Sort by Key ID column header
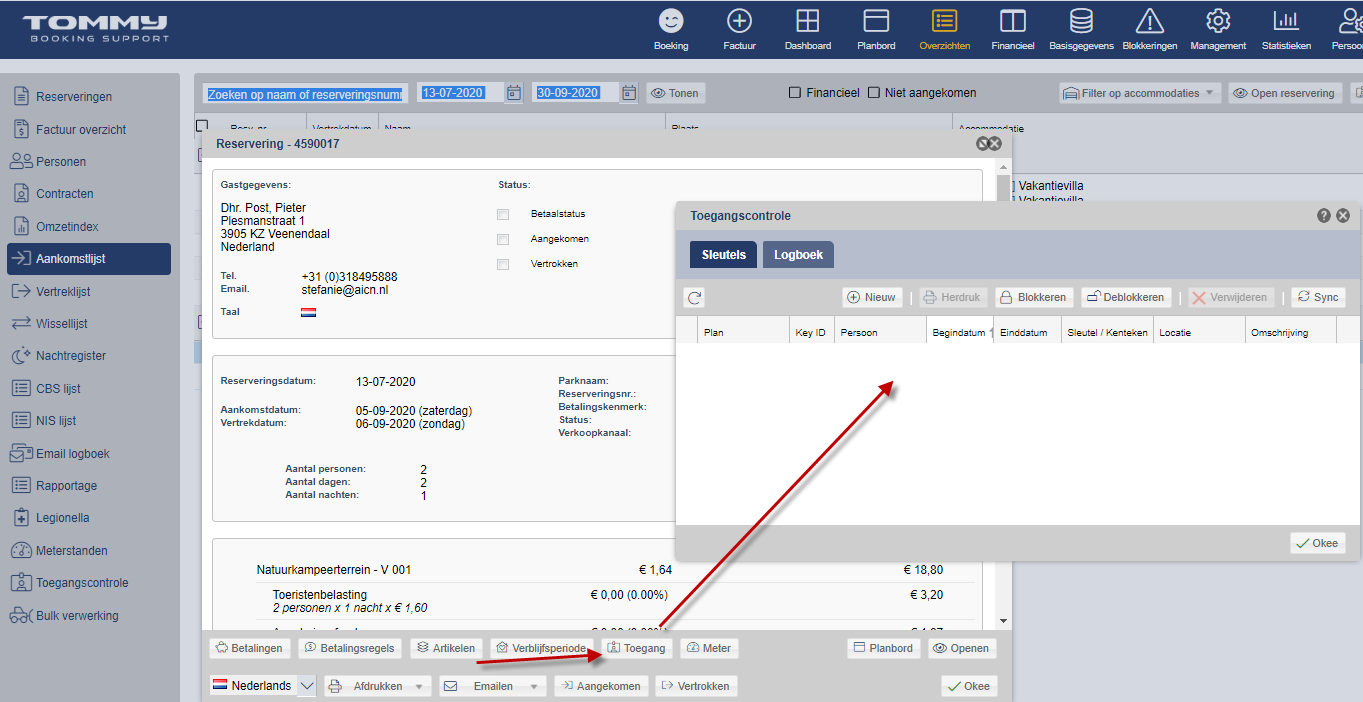This screenshot has width=1363, height=702. click(x=811, y=332)
